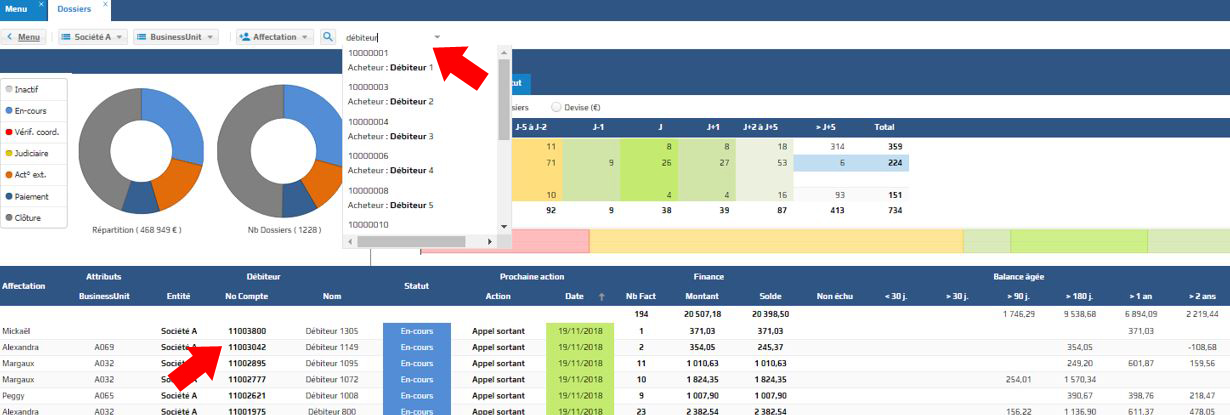Open the Affectation dropdown
Screen dimensions: 1230x415
pyautogui.click(x=273, y=37)
